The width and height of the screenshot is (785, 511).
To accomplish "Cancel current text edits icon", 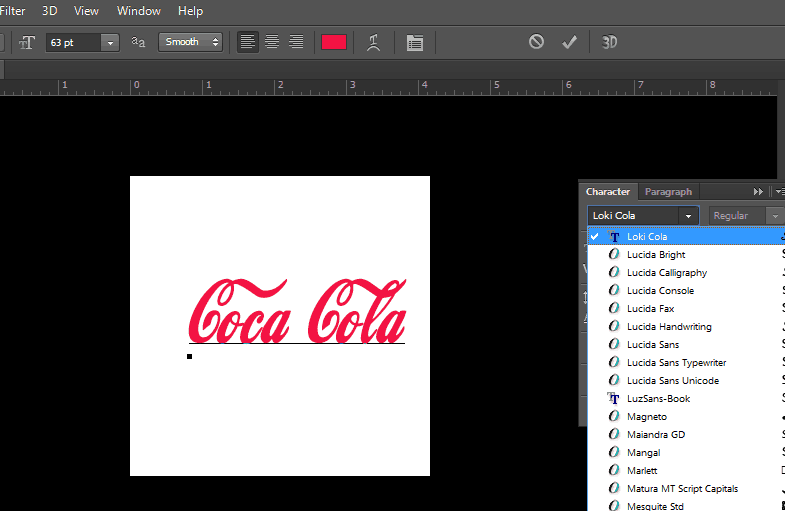I will pos(537,42).
